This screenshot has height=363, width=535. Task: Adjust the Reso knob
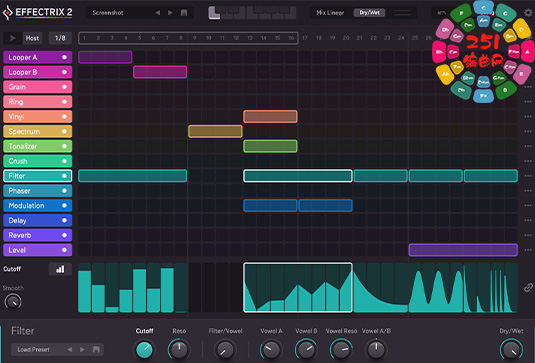179,350
